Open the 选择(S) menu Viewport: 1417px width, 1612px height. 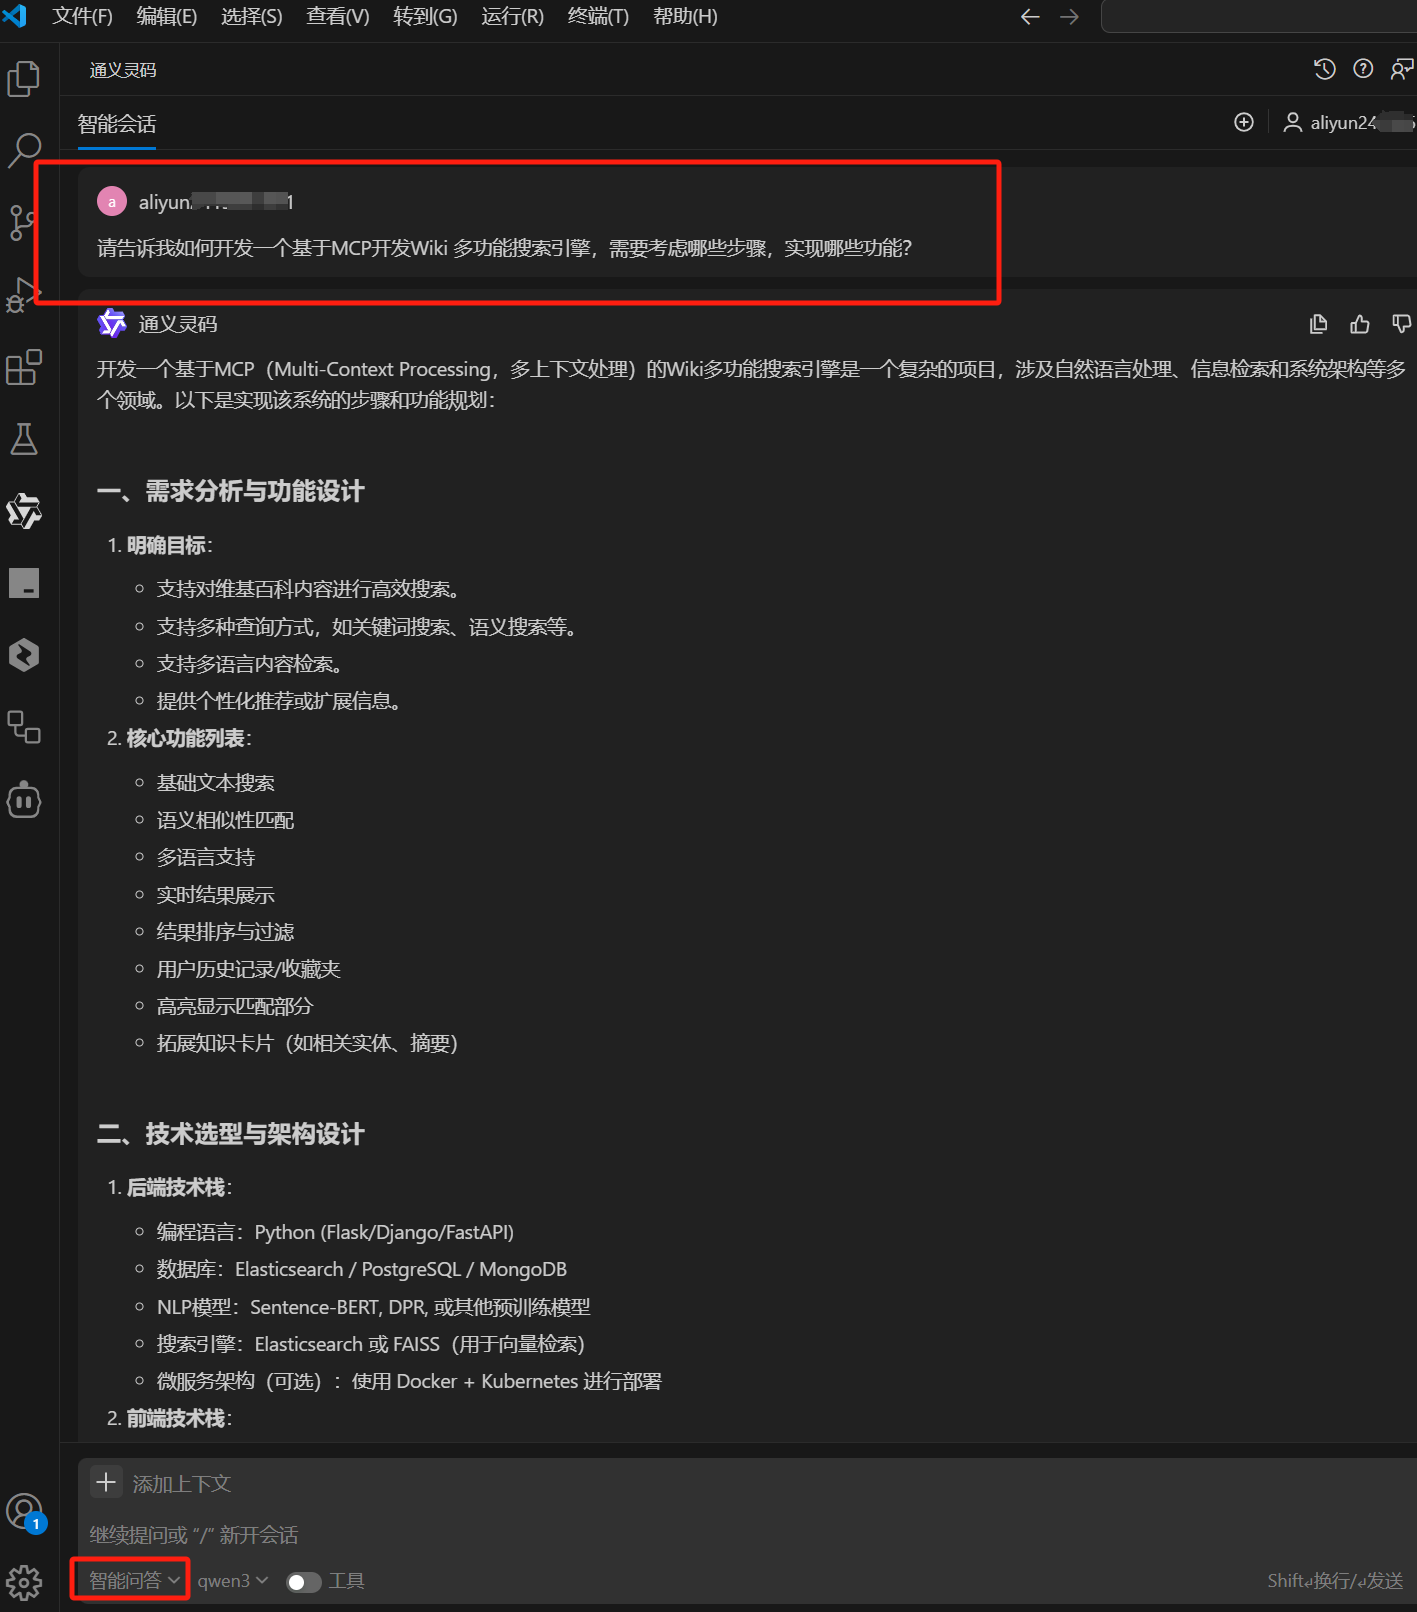pyautogui.click(x=251, y=17)
